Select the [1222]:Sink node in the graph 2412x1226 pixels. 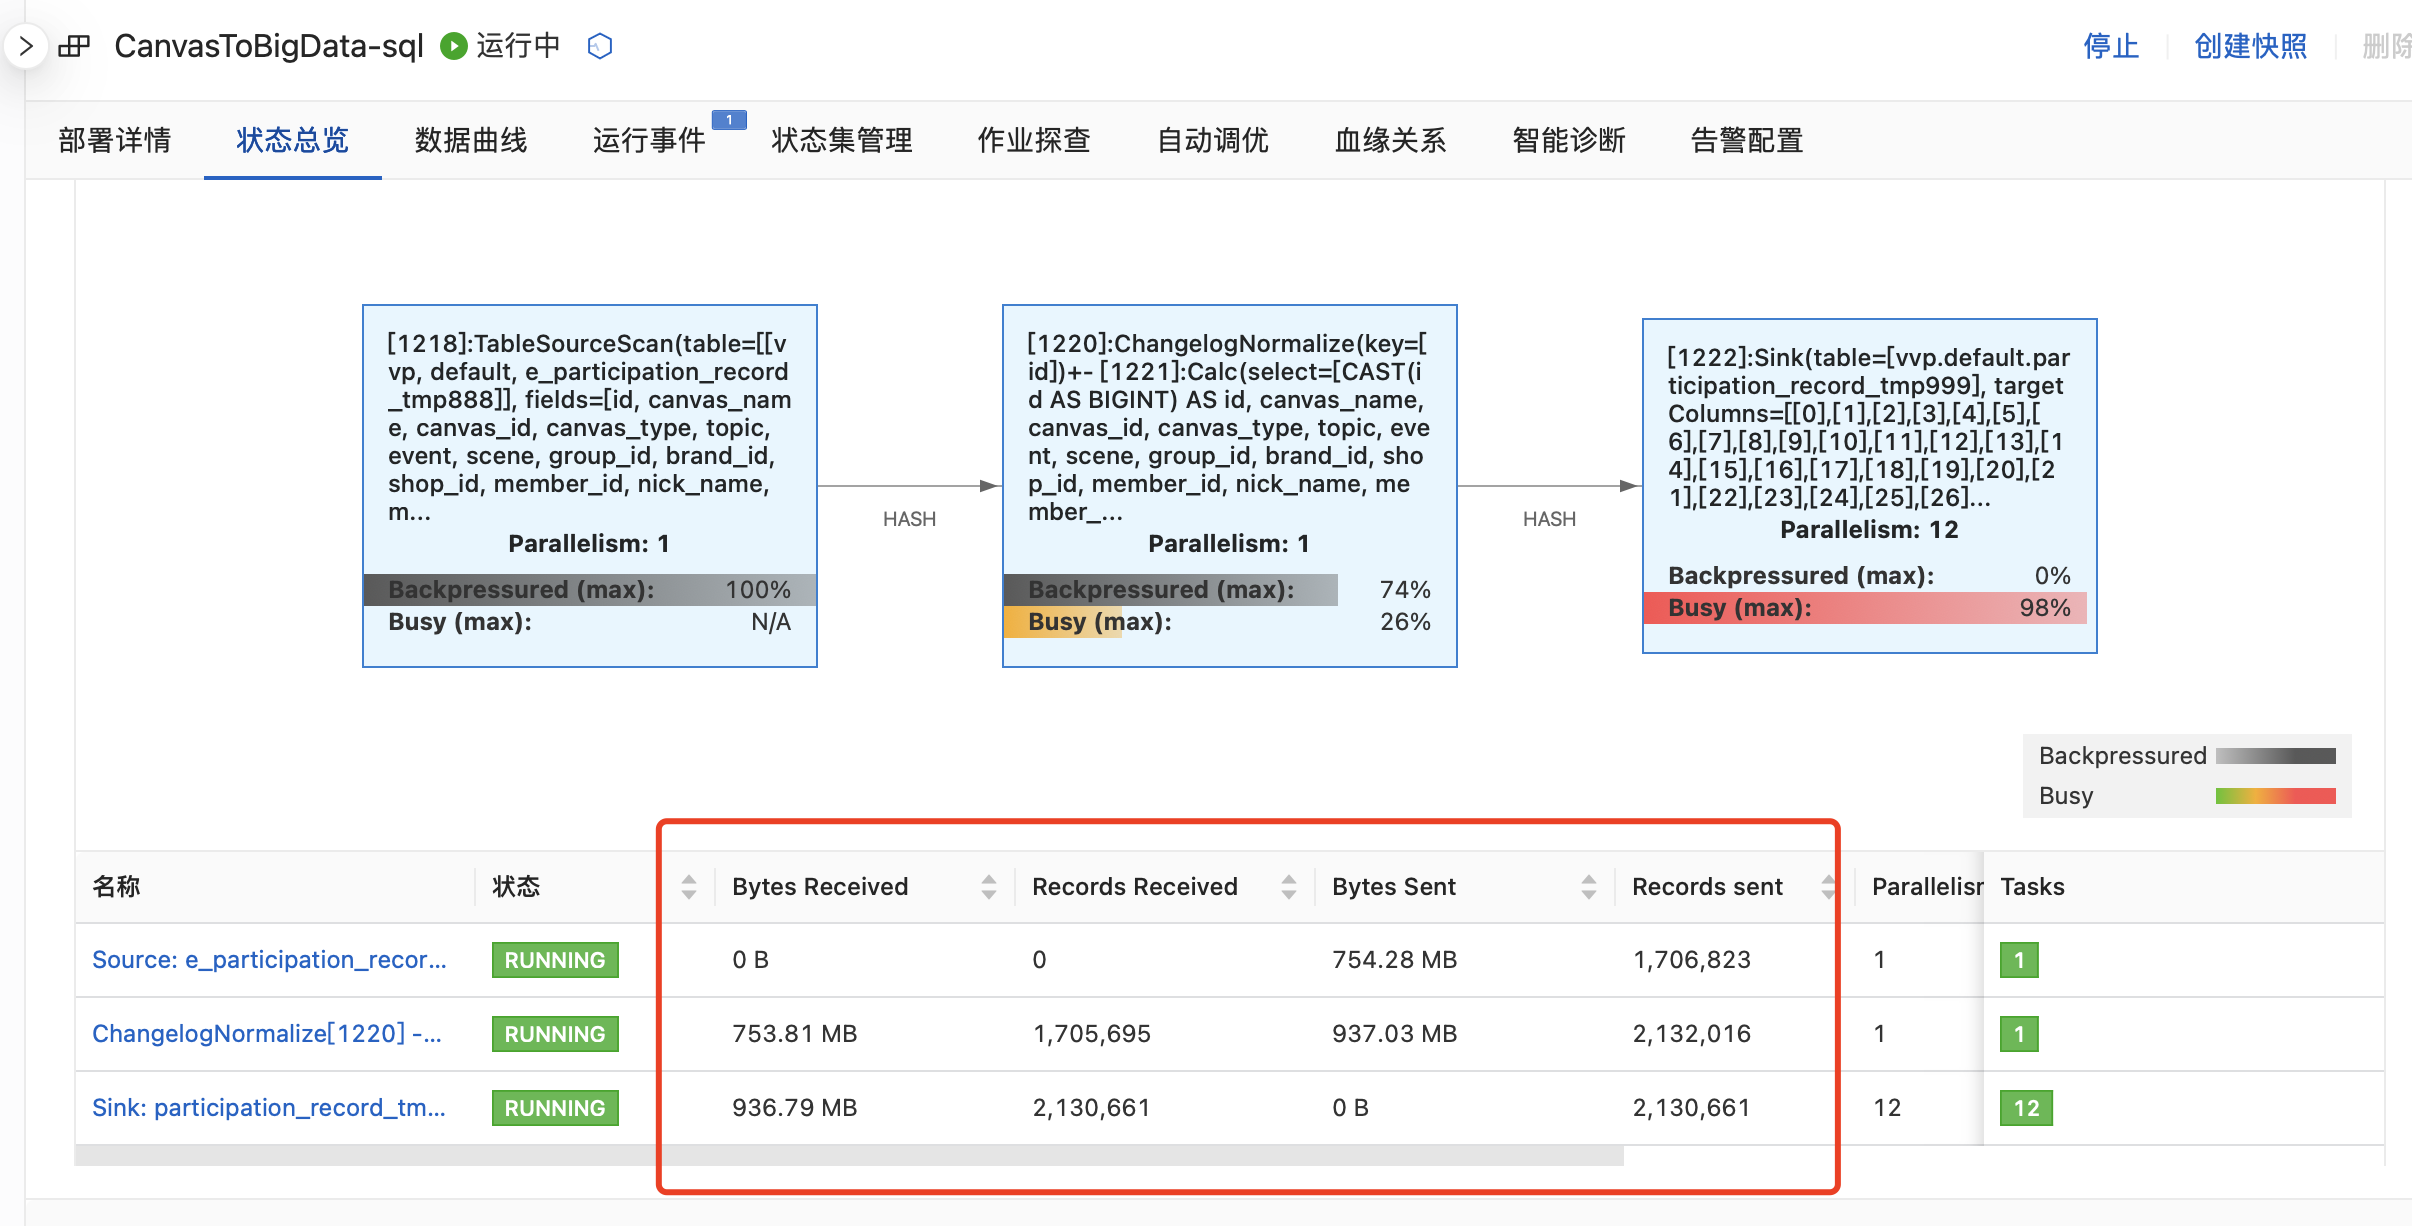coord(1869,485)
